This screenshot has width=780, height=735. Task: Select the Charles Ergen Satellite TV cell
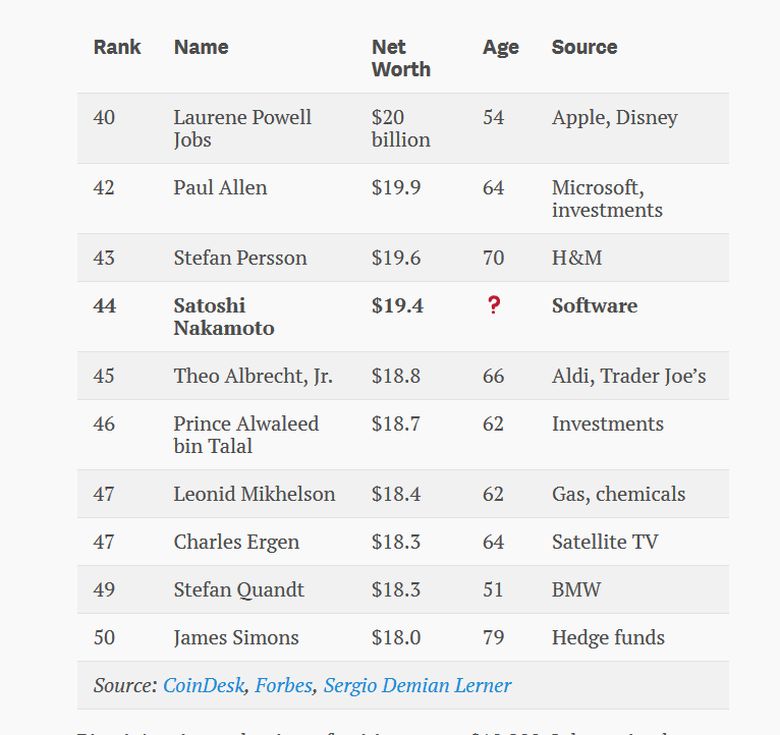605,542
